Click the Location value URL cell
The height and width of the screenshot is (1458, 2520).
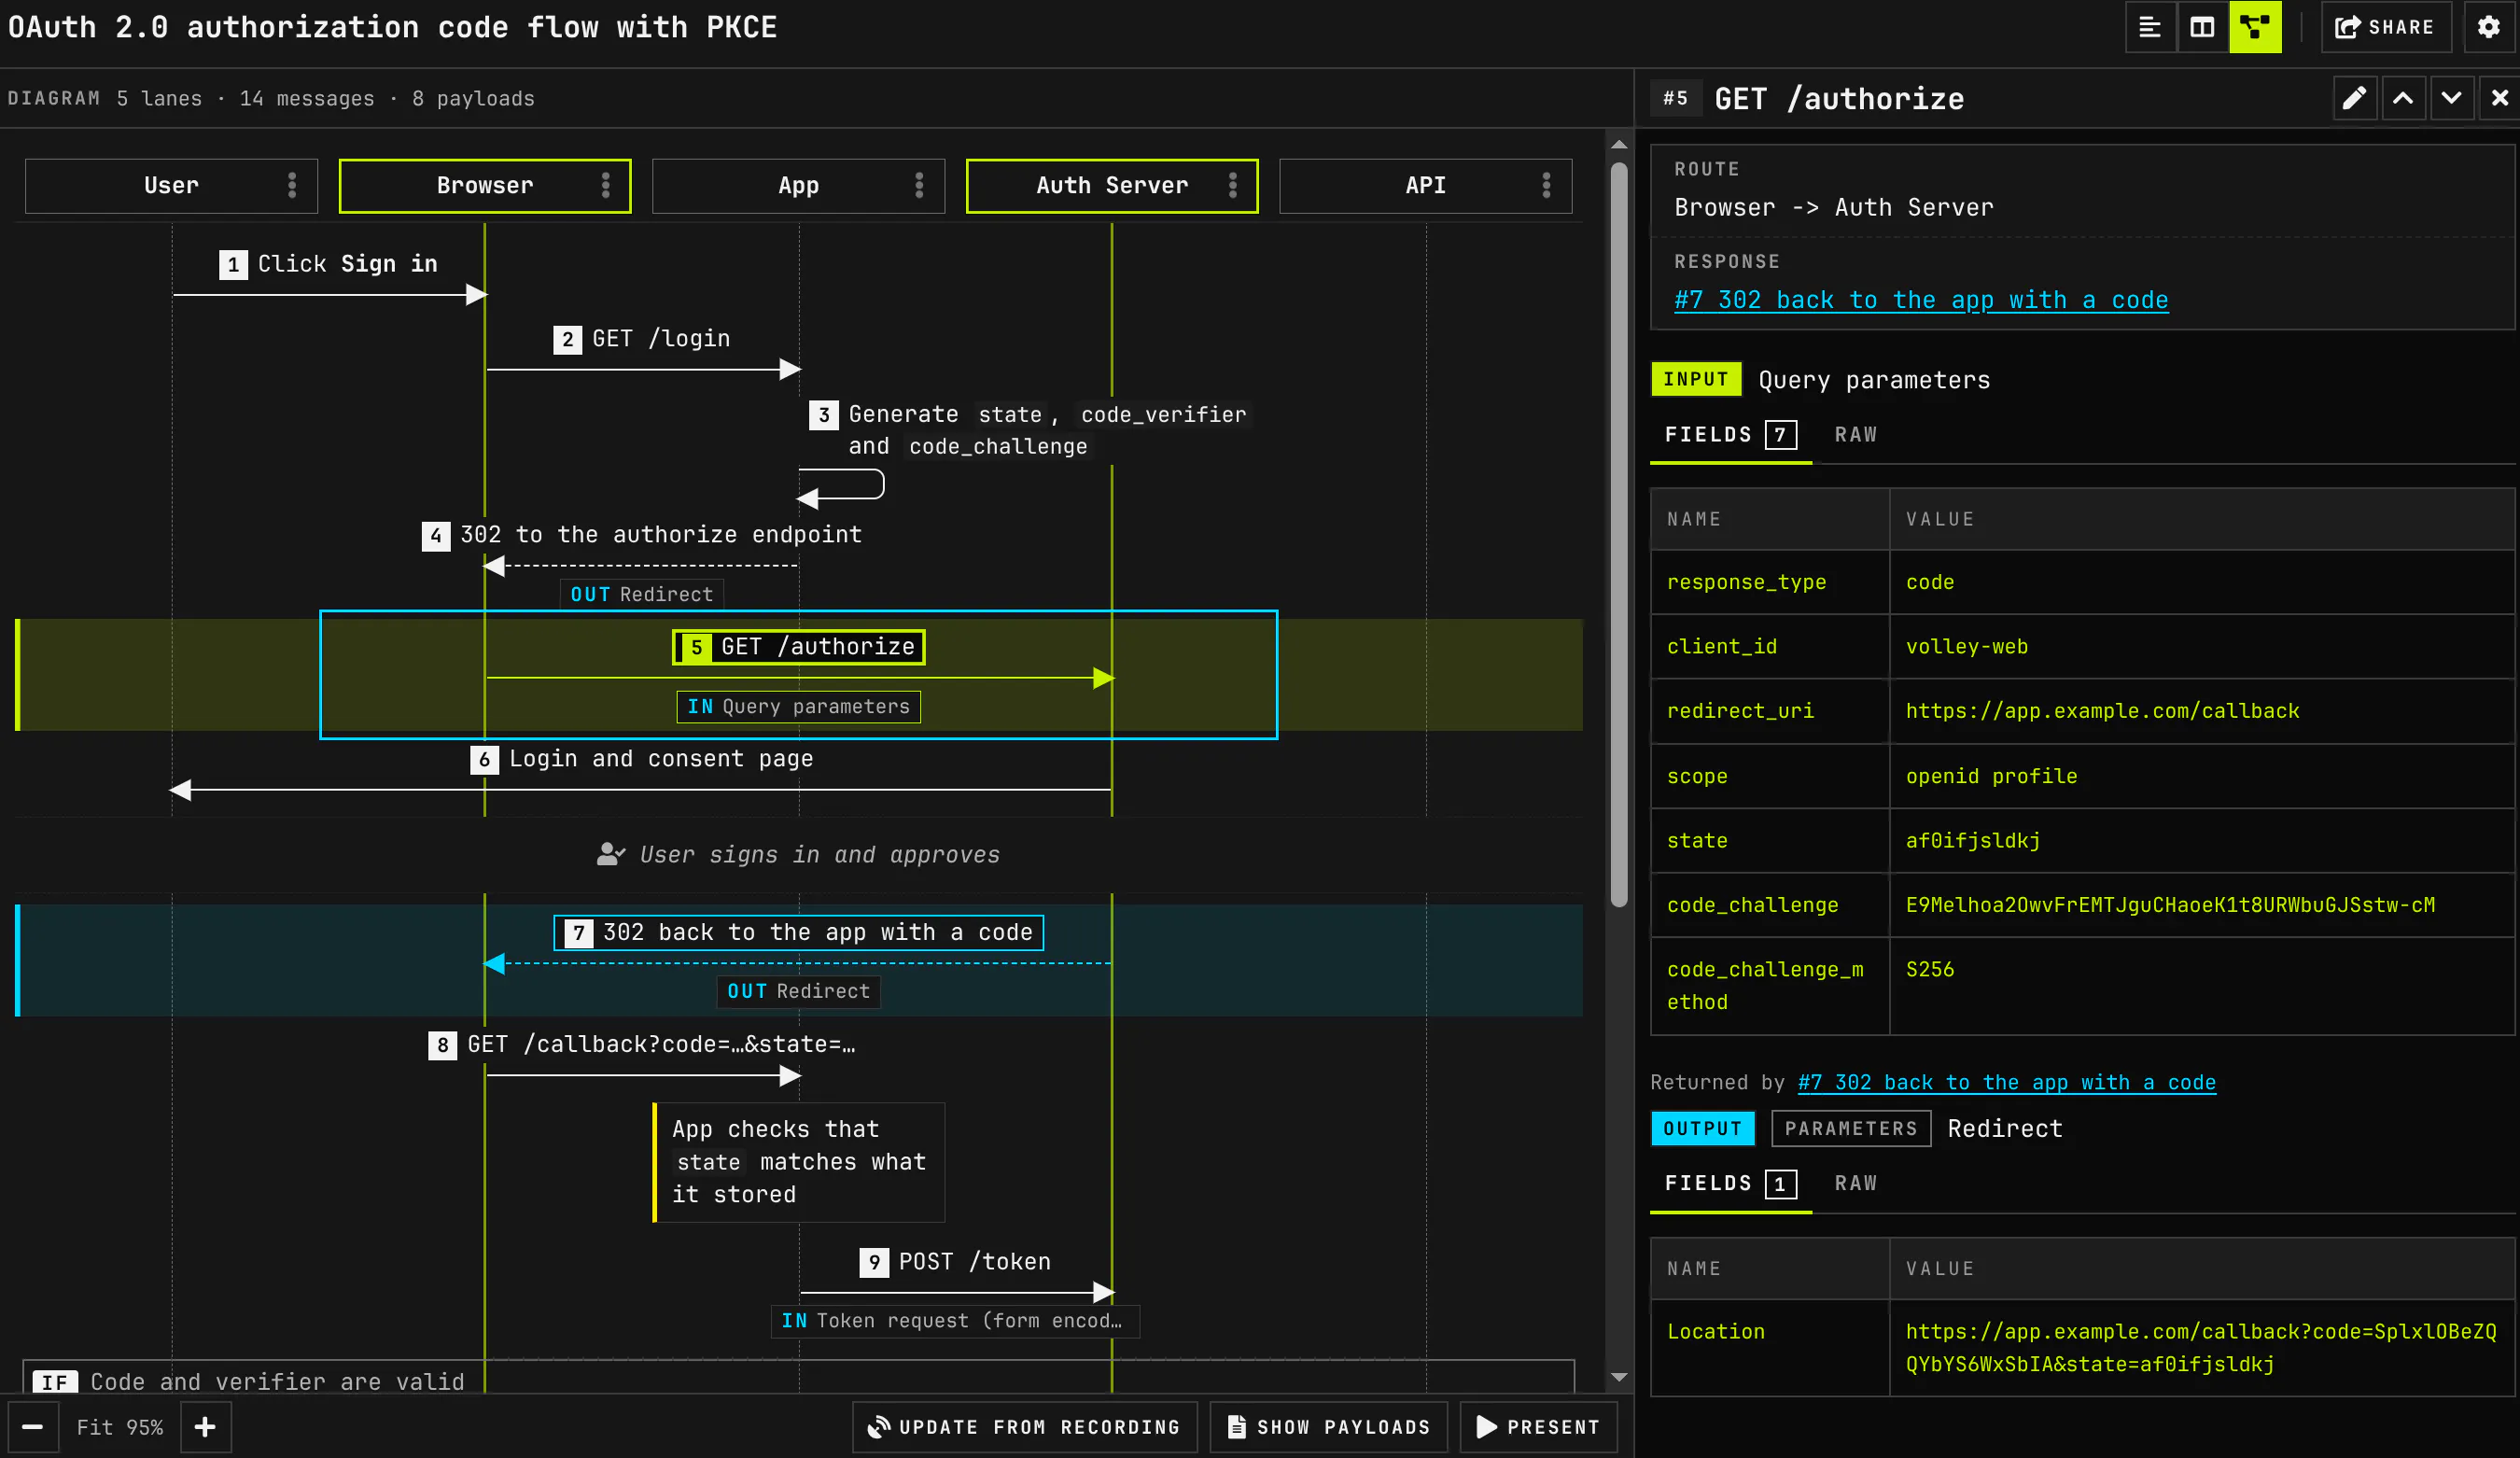click(x=2201, y=1348)
